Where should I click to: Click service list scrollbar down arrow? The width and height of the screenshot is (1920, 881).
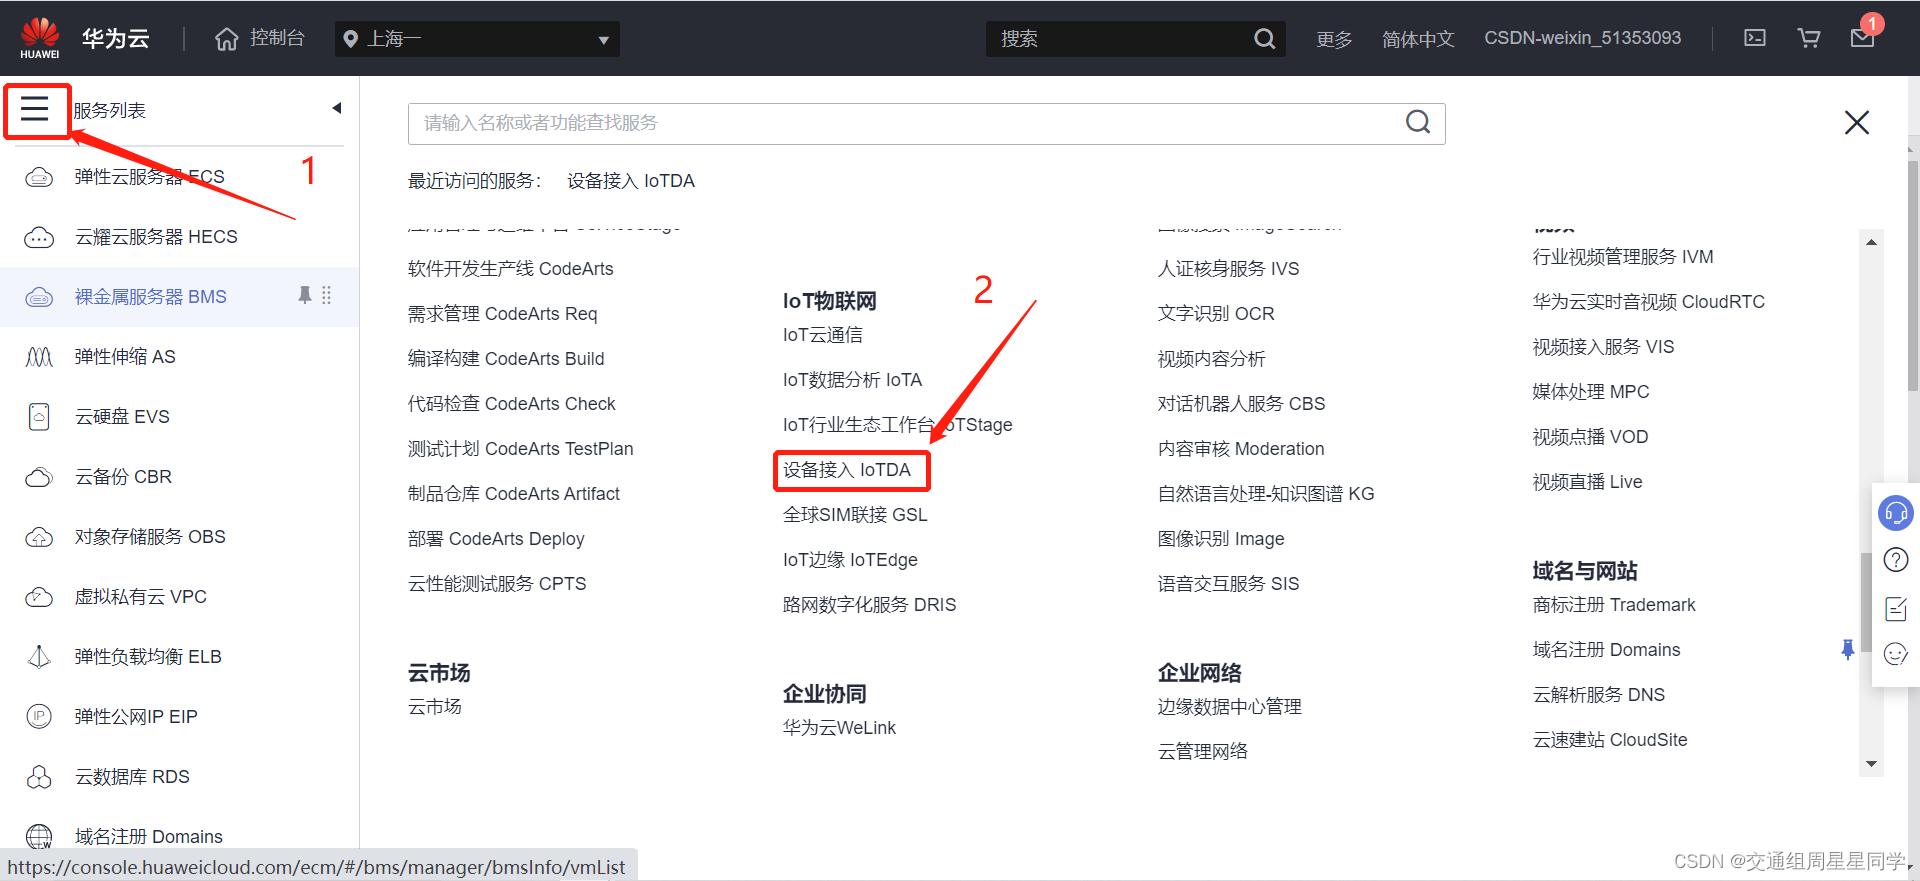1871,764
